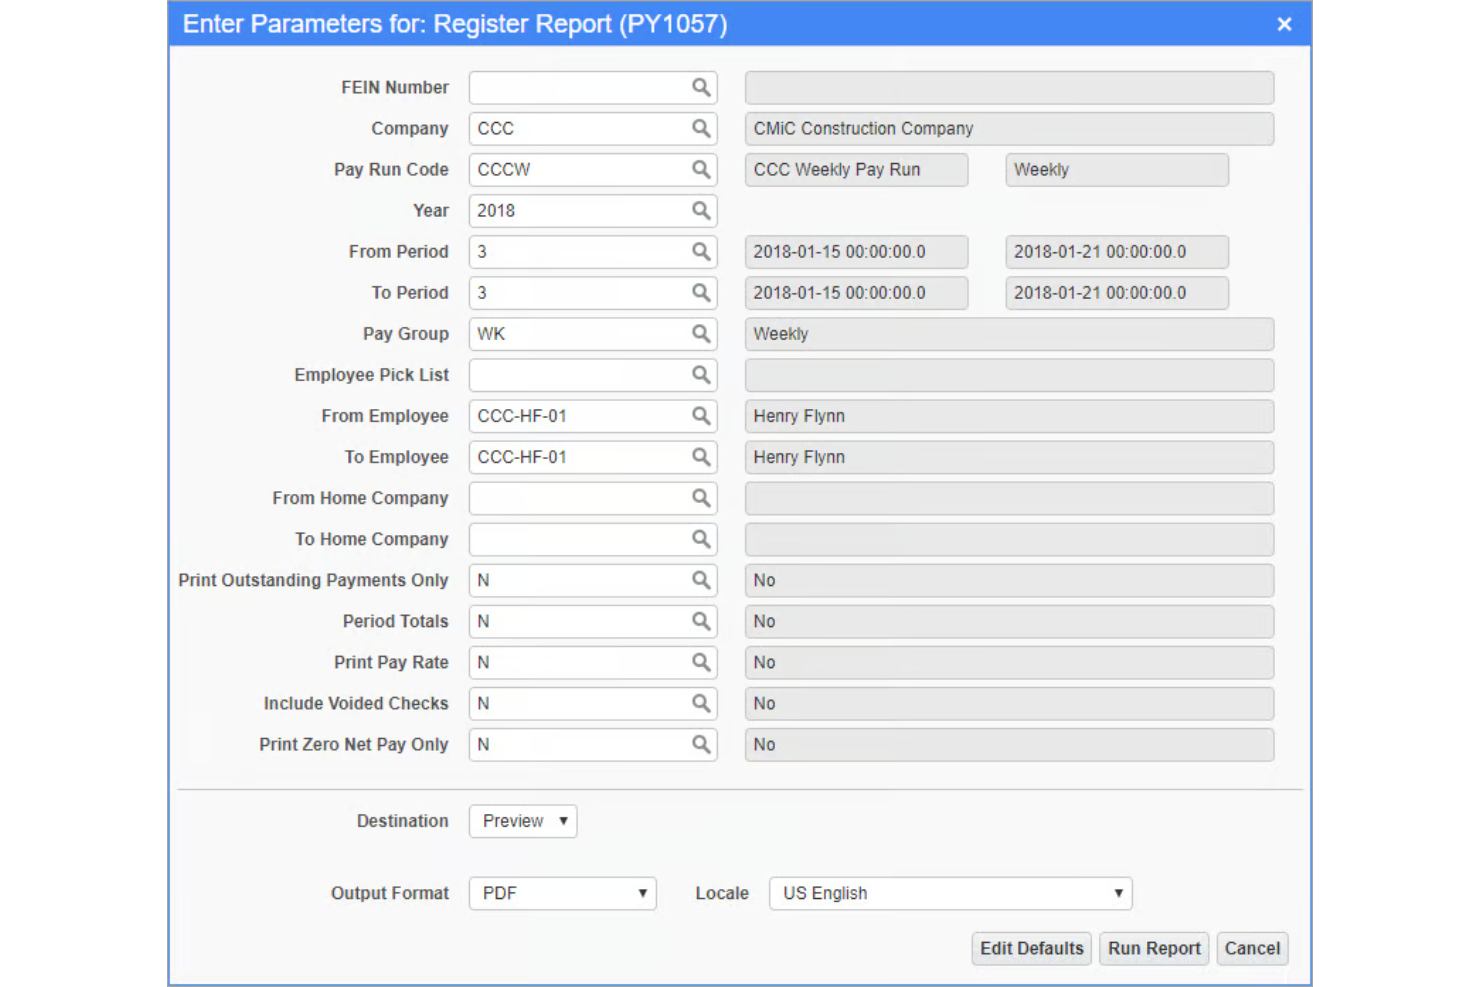Open lookup for To Home Company
The width and height of the screenshot is (1480, 987).
(701, 539)
